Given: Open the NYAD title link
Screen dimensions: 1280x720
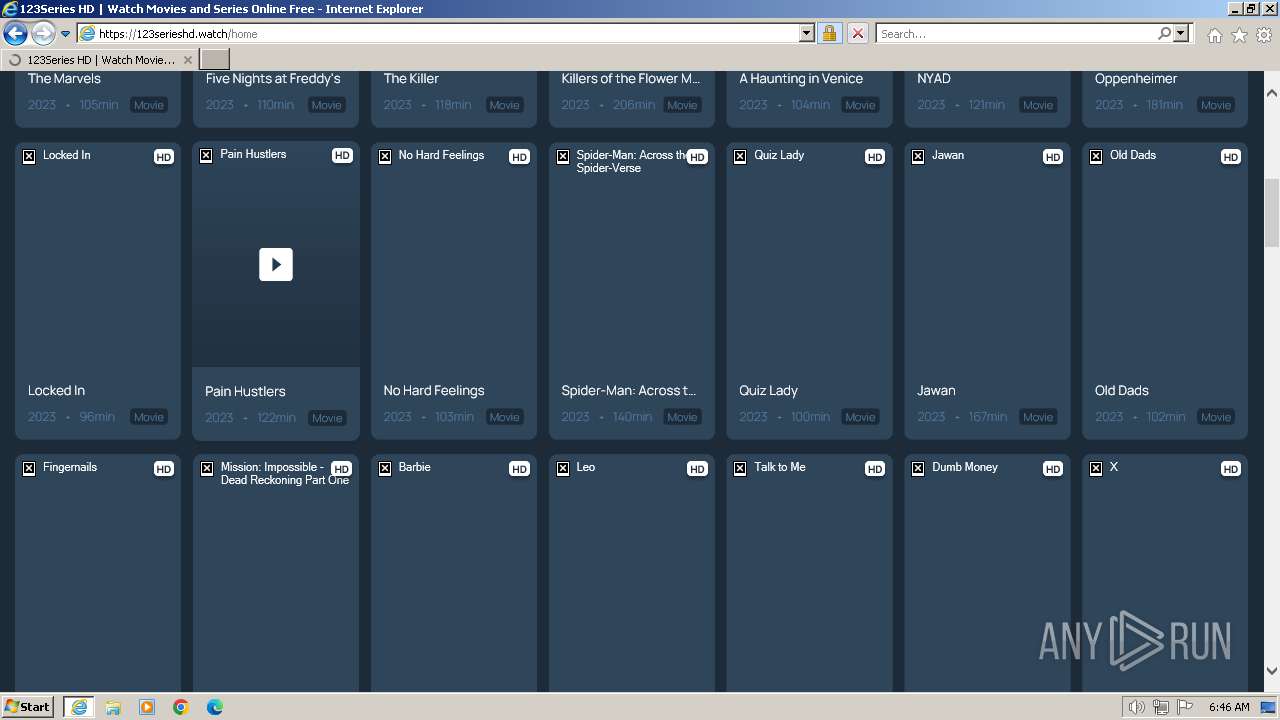Looking at the screenshot, I should coord(934,78).
